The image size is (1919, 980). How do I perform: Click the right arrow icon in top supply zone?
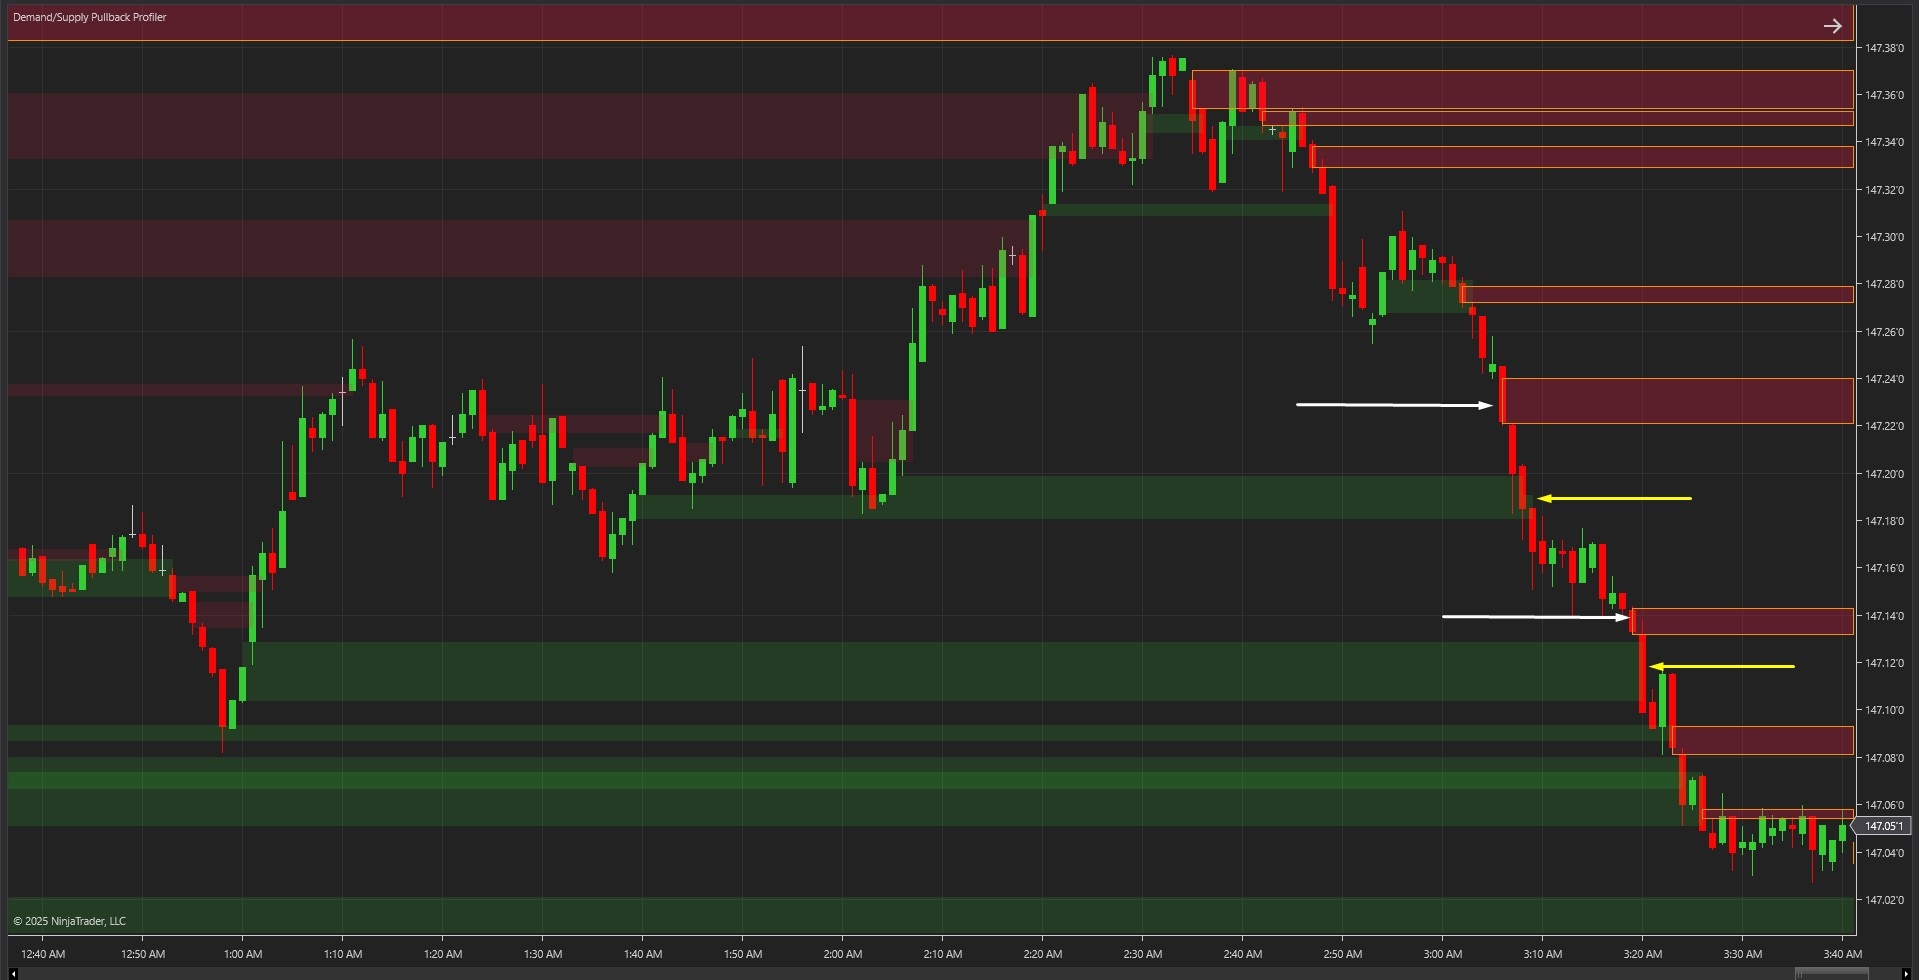[1832, 26]
